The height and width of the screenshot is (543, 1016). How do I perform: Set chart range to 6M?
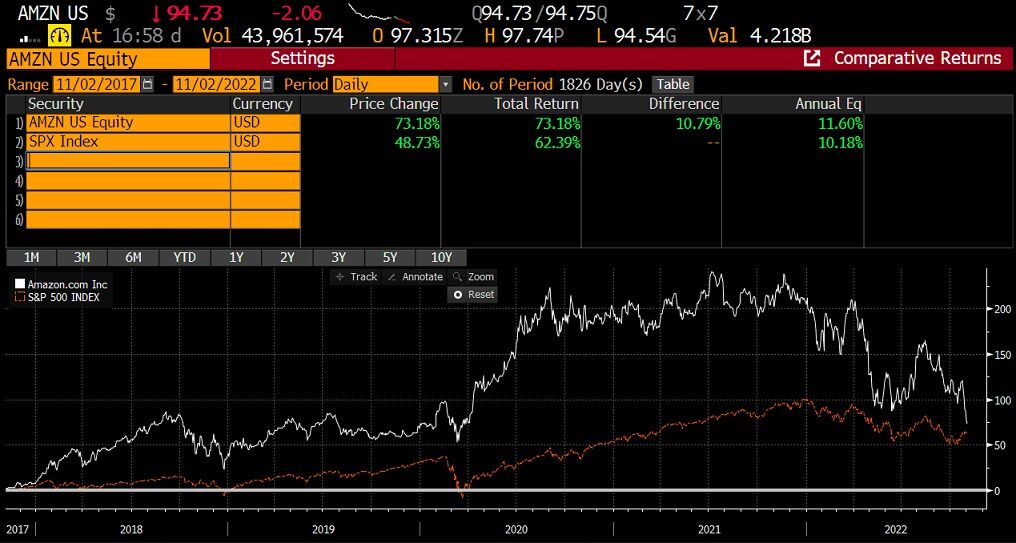coord(133,257)
